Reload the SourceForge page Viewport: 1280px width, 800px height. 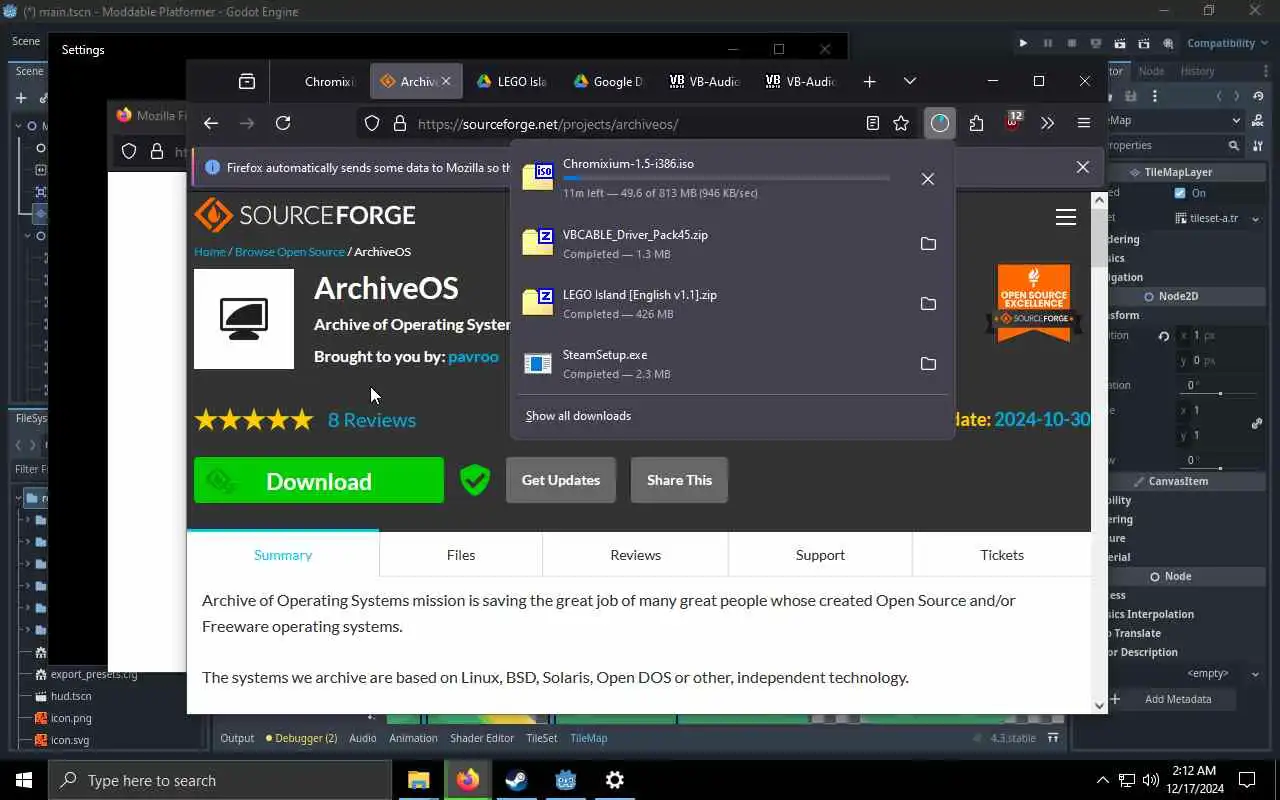tap(283, 123)
